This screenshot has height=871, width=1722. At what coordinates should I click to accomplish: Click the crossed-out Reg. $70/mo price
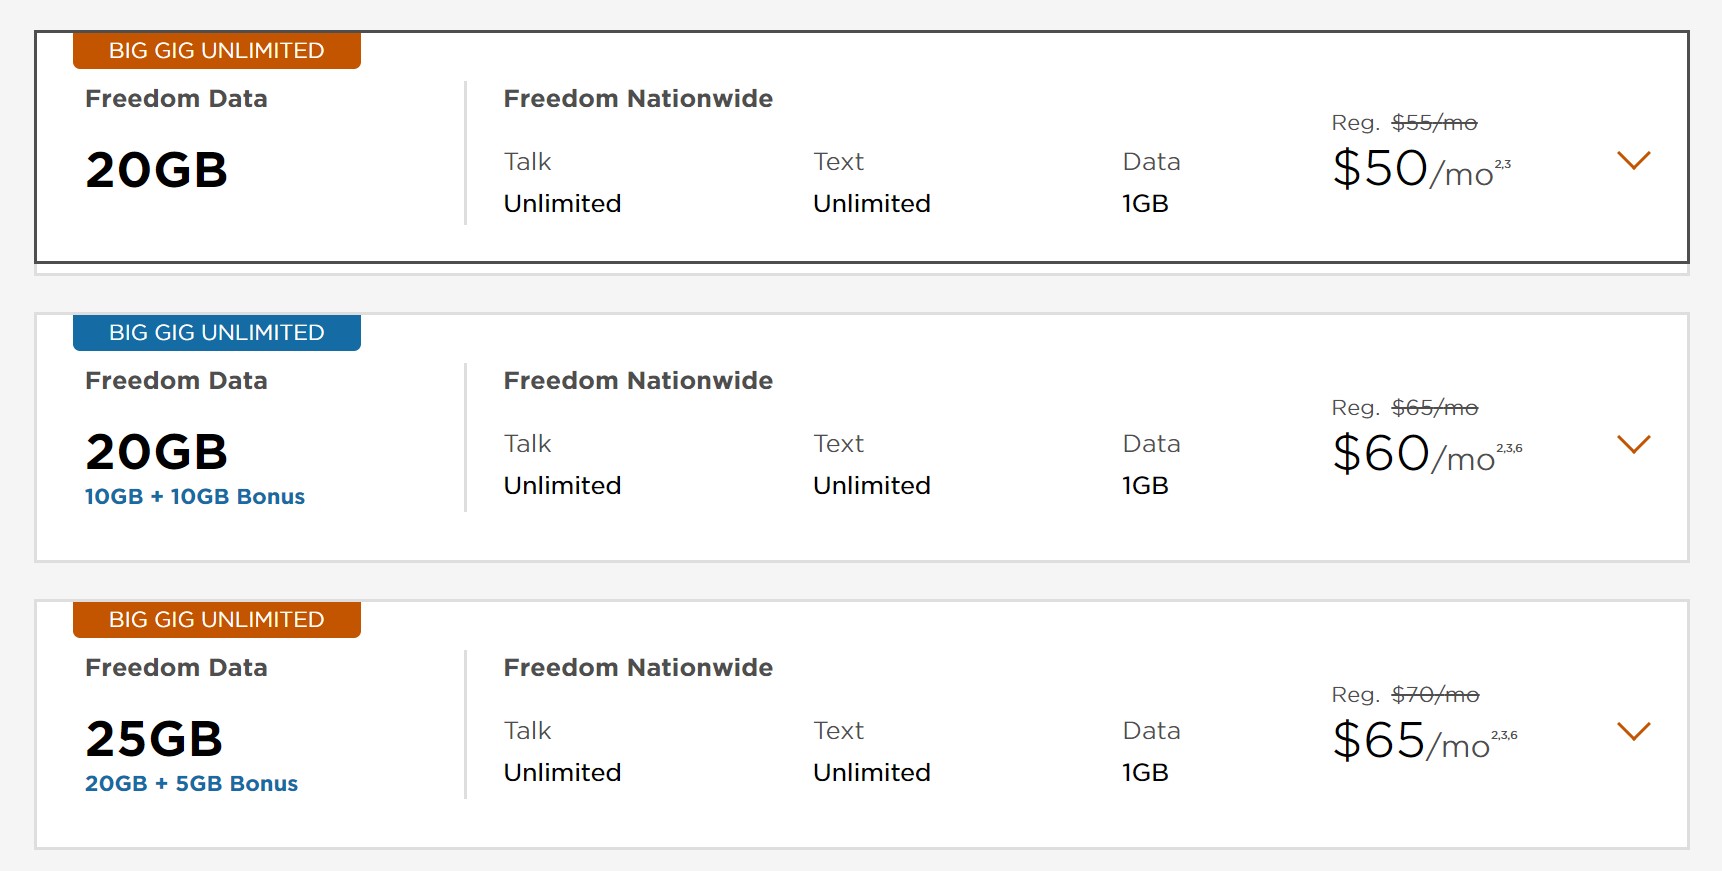(1435, 695)
